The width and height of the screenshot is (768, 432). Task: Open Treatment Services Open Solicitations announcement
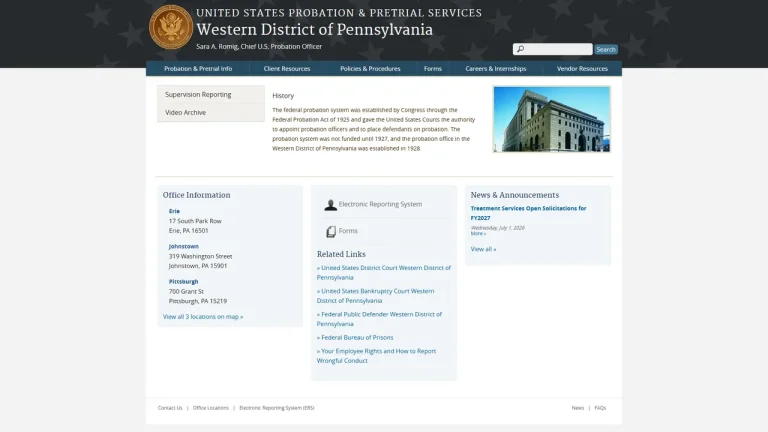click(528, 213)
